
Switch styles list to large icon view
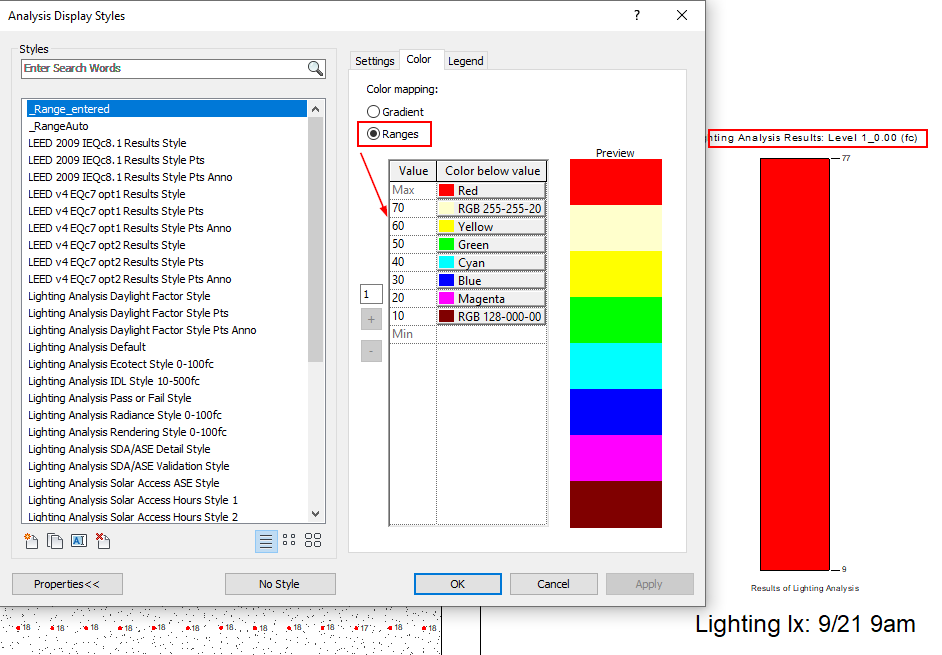click(312, 541)
